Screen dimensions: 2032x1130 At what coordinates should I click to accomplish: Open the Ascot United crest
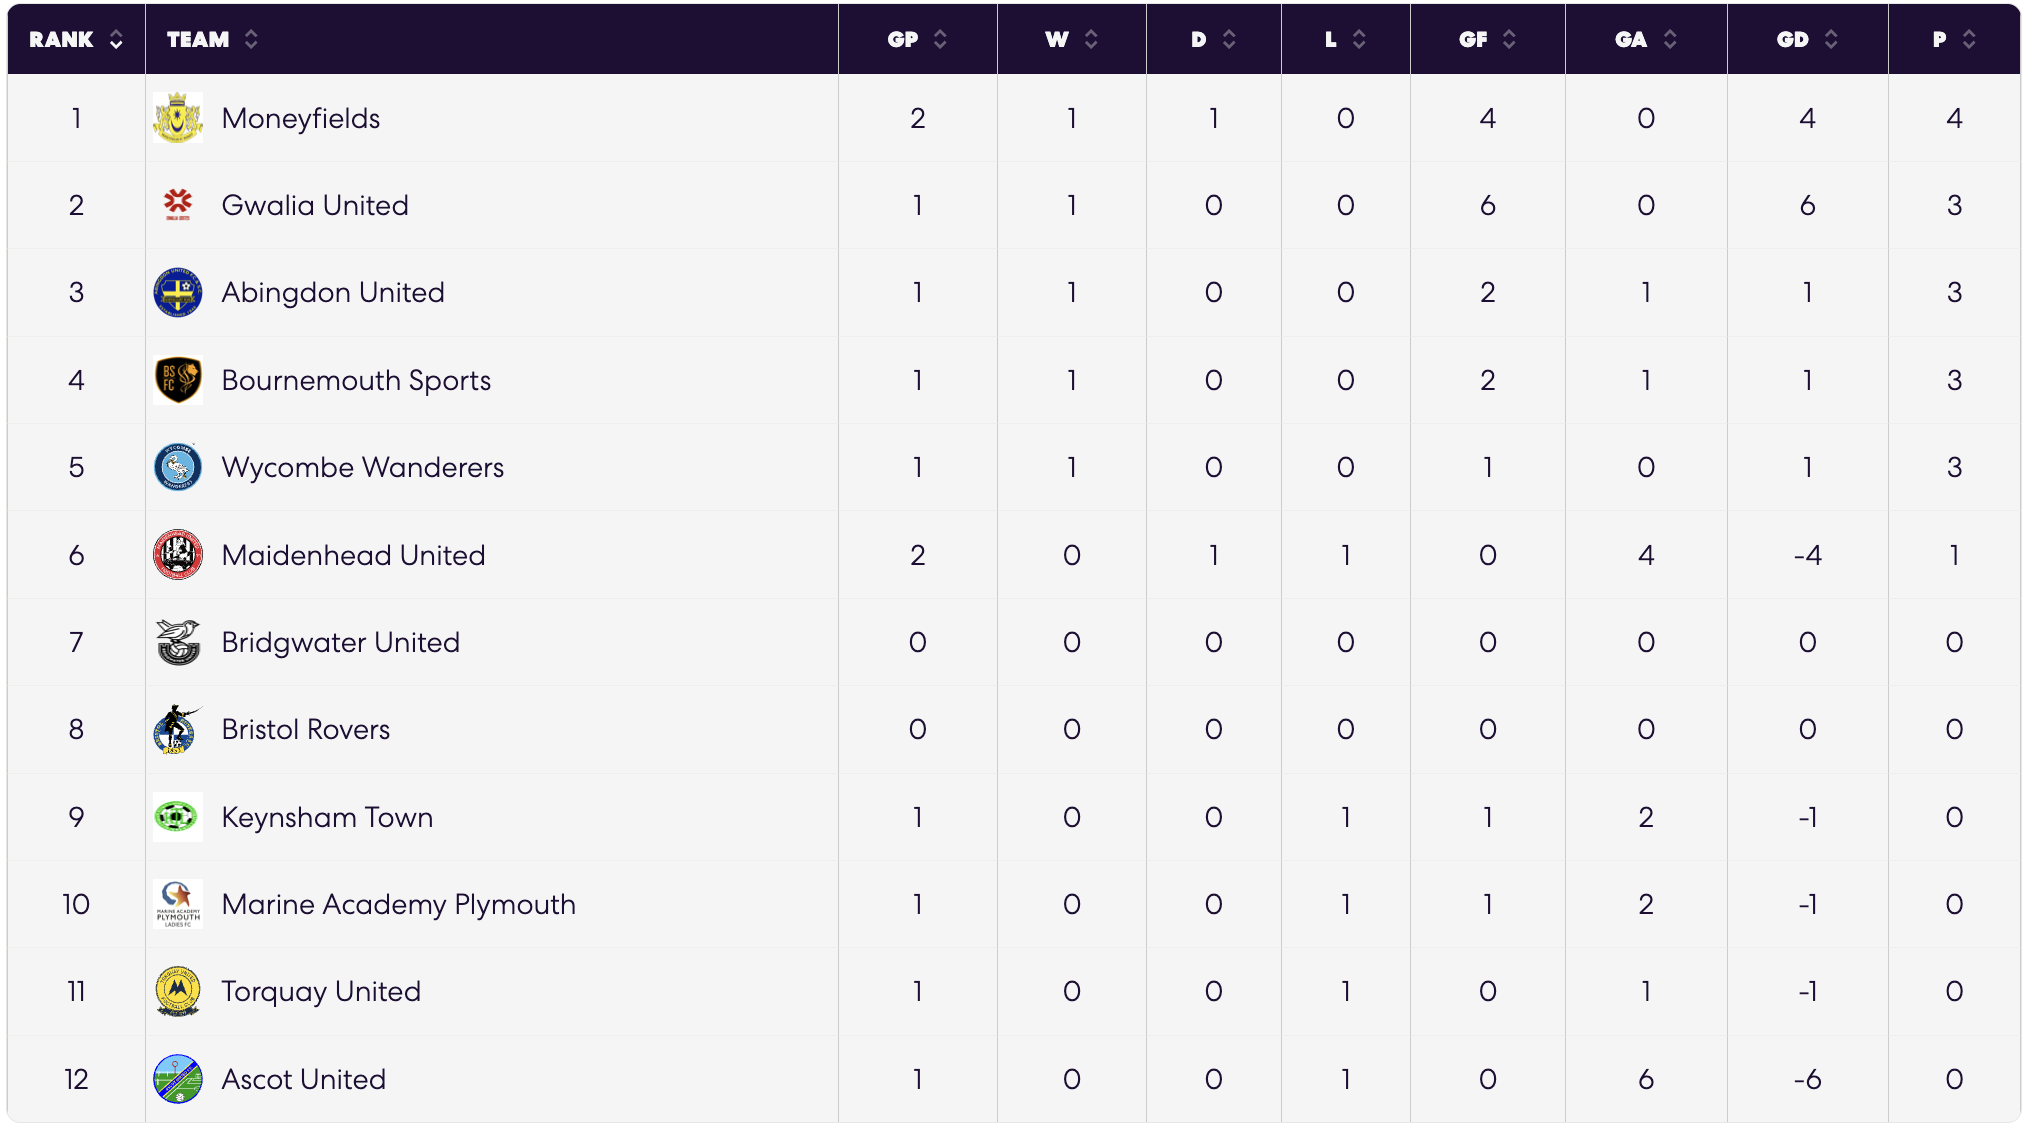[x=178, y=1079]
